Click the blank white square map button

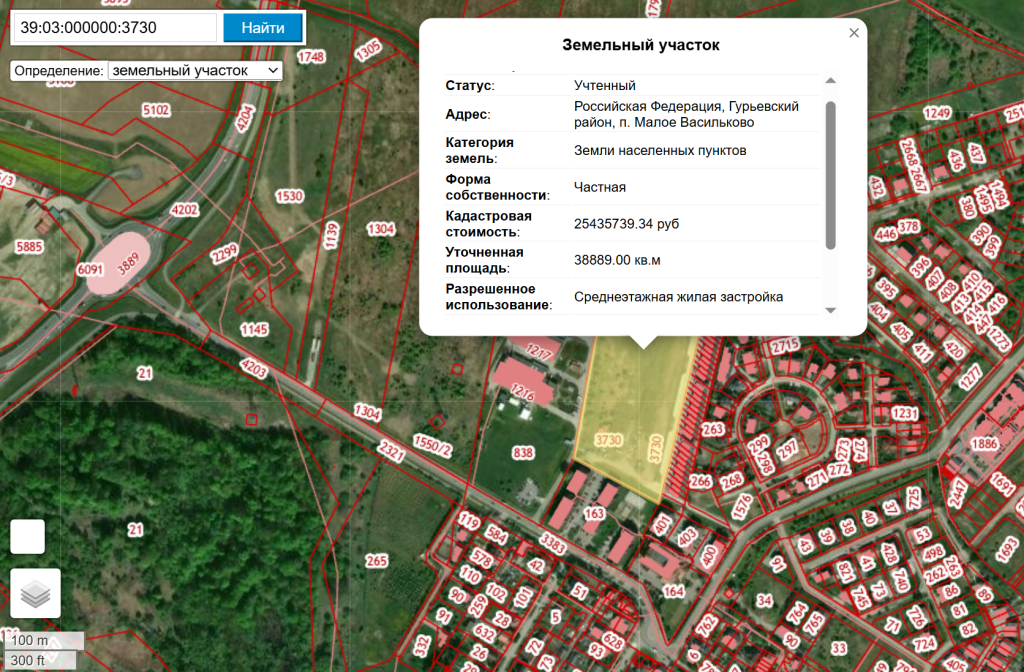coord(27,536)
